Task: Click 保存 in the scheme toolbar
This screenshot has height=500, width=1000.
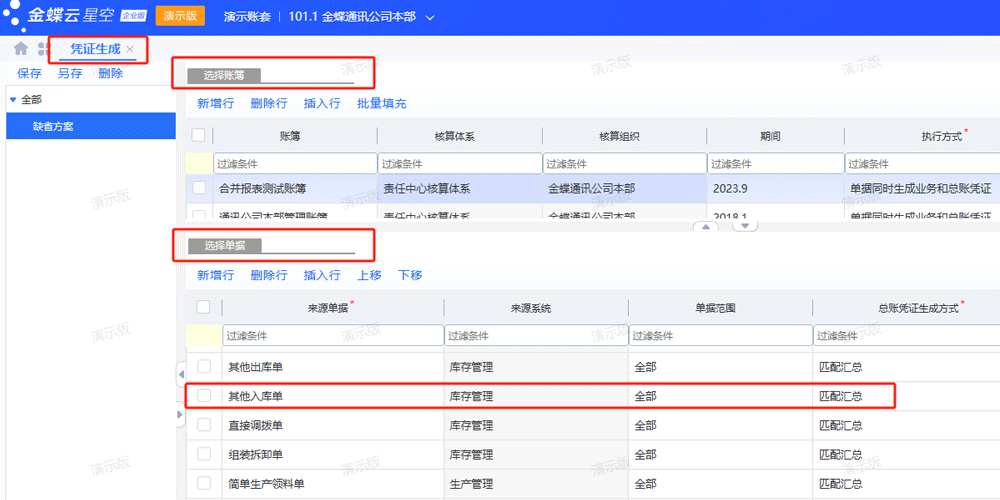Action: (x=29, y=73)
